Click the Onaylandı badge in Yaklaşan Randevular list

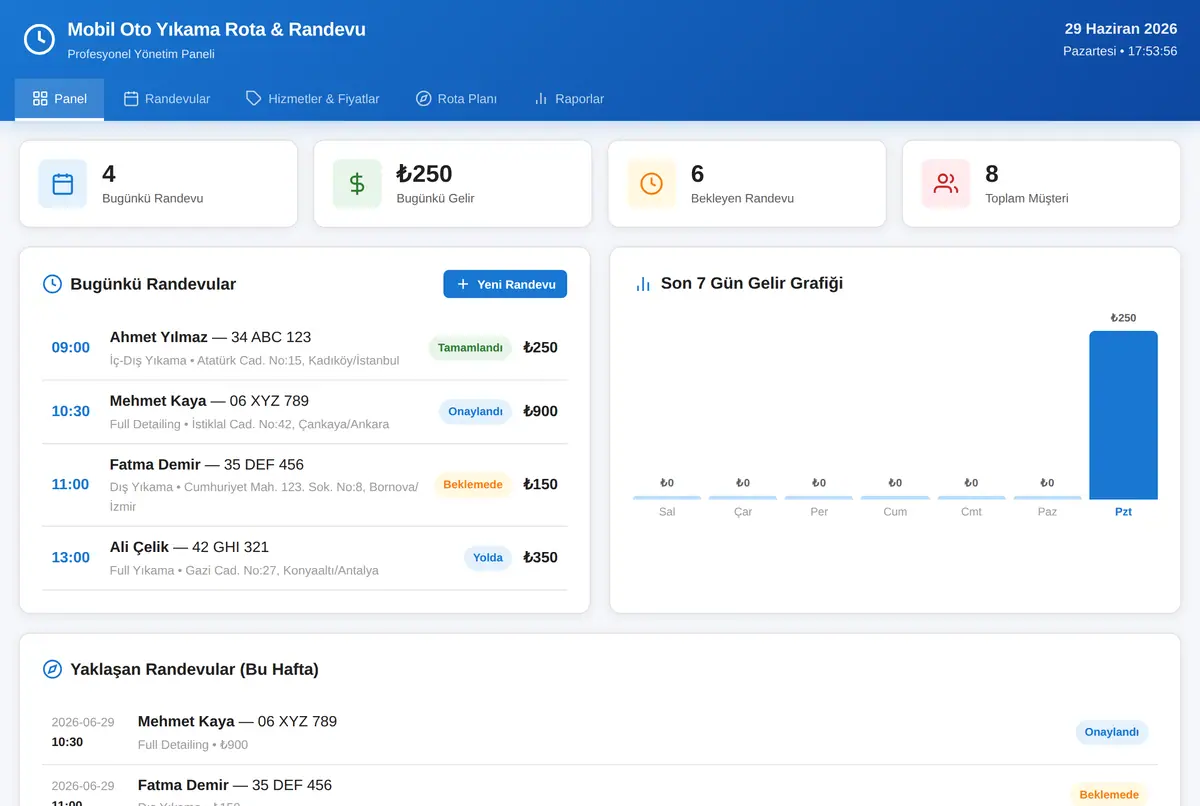click(x=1112, y=732)
